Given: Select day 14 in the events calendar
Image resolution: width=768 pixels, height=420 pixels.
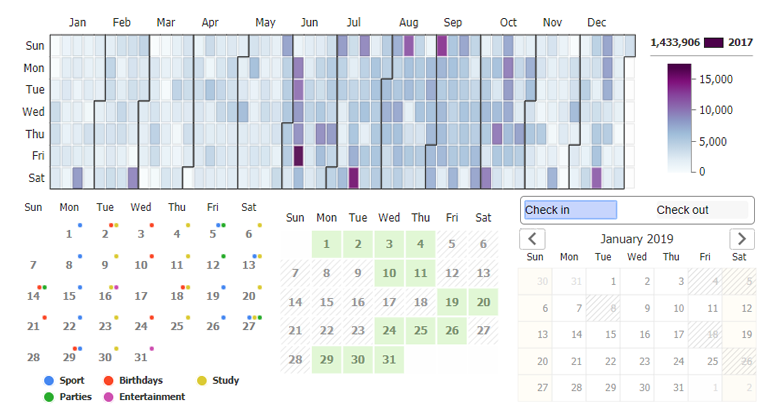Looking at the screenshot, I should (x=33, y=296).
